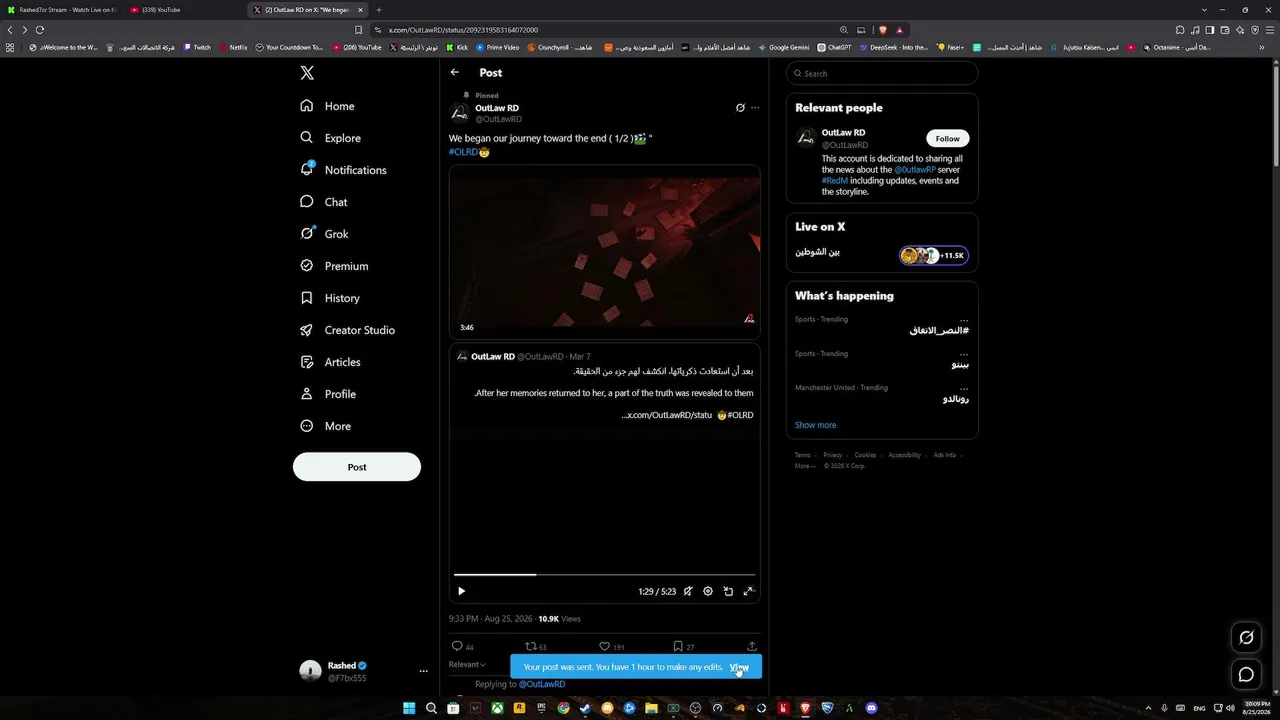Screen dimensions: 1280x720
Task: Open the top video thumbnail with 3:46 duration
Action: pos(604,251)
